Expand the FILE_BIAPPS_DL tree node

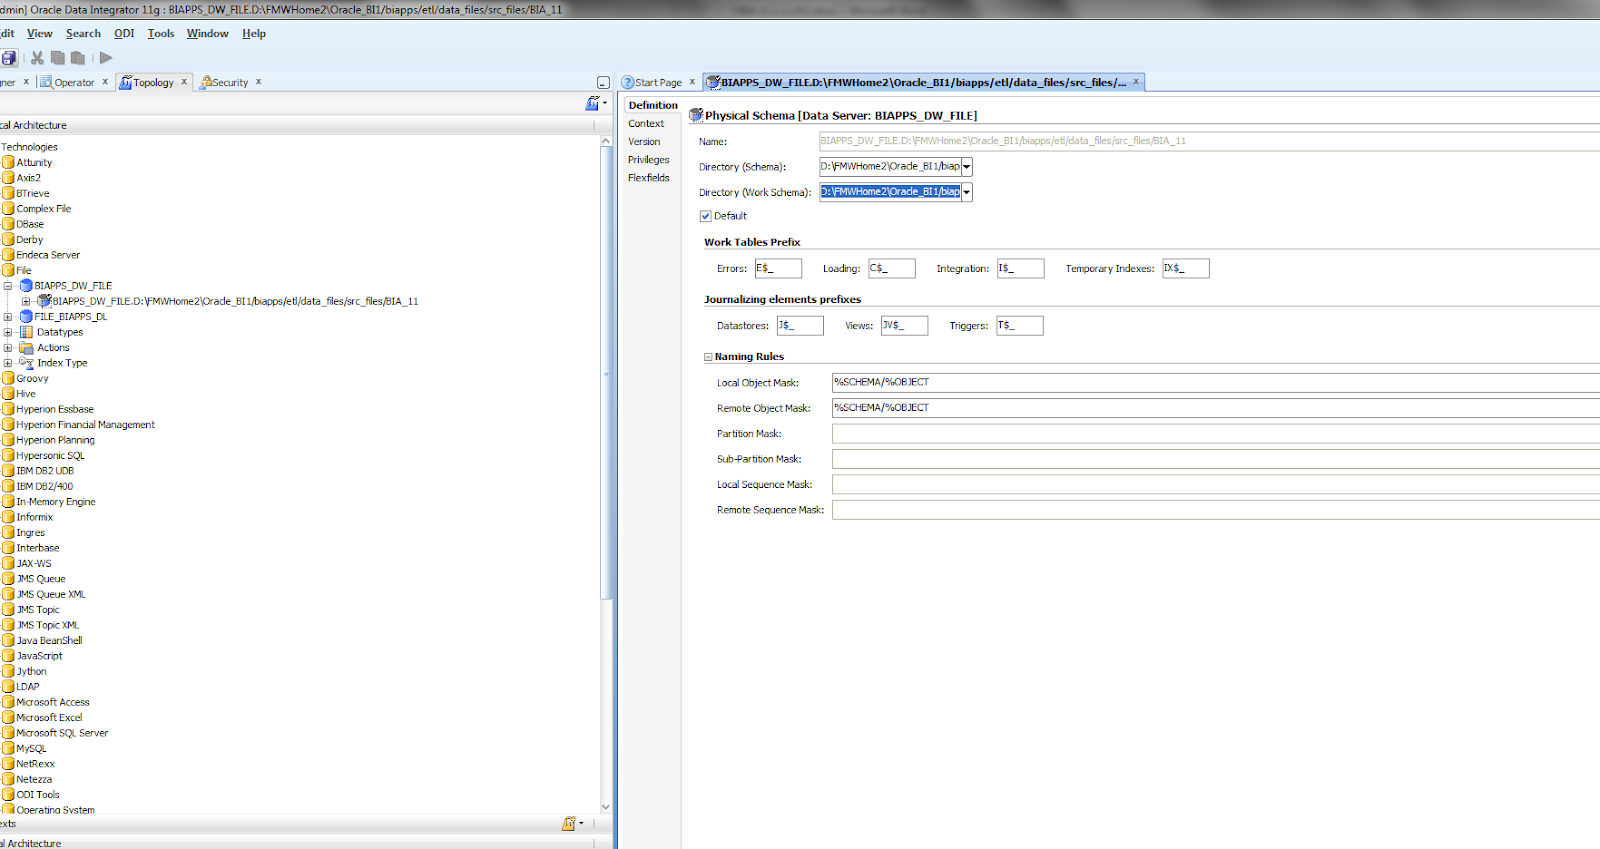click(8, 317)
